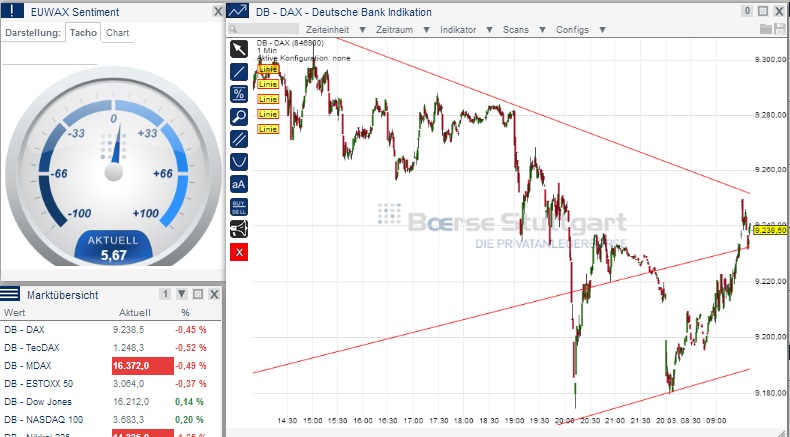
Task: Click the Darstellung: label
Action: (33, 33)
